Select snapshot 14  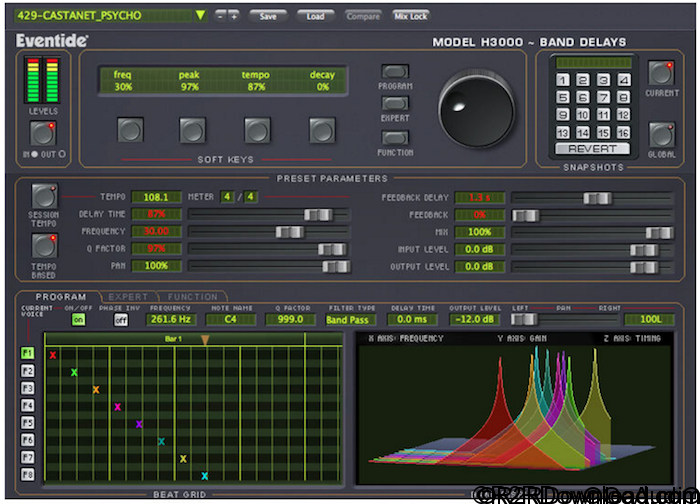click(x=583, y=133)
